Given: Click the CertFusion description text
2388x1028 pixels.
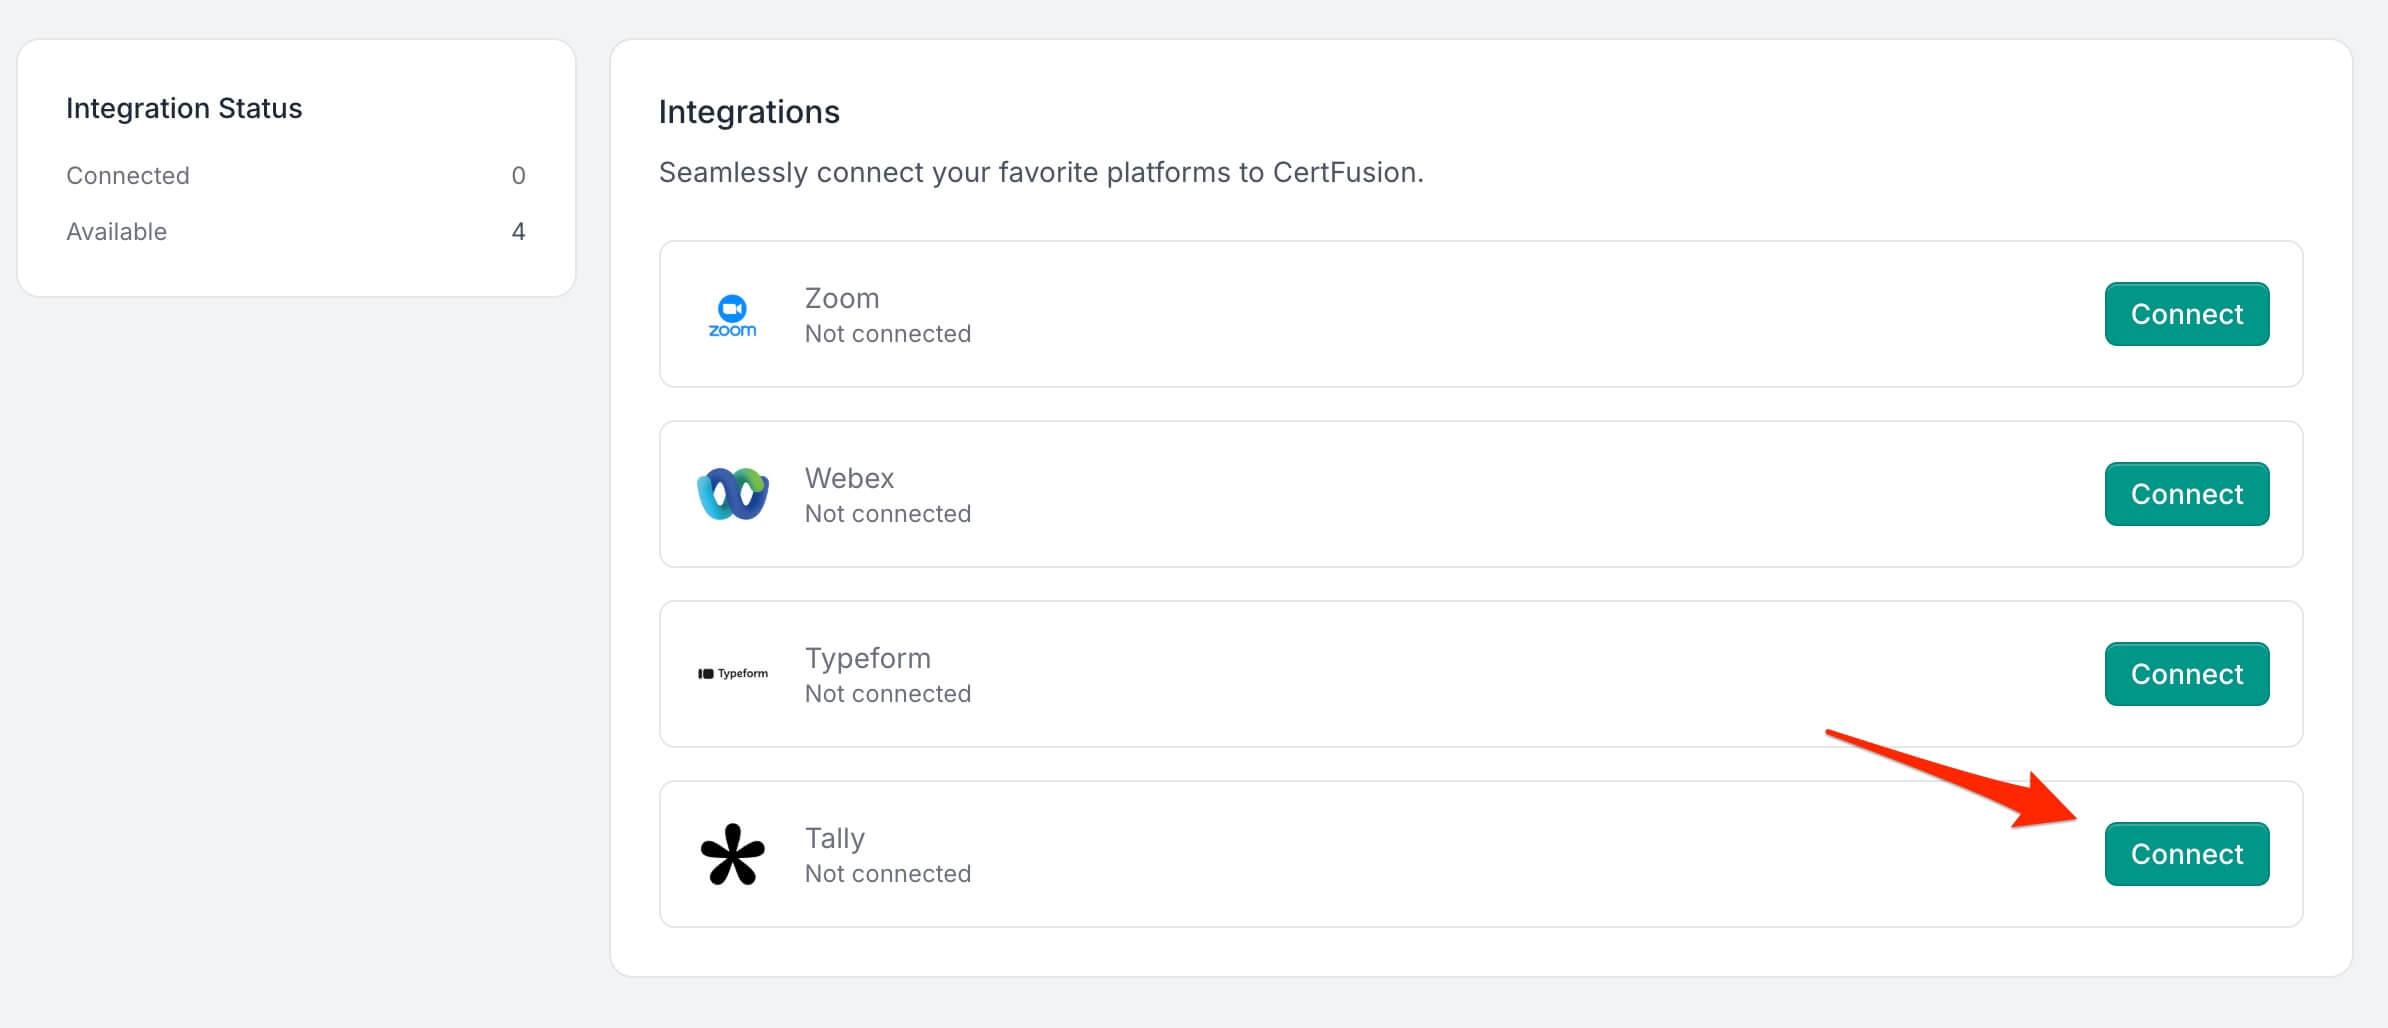Looking at the screenshot, I should pos(1040,172).
